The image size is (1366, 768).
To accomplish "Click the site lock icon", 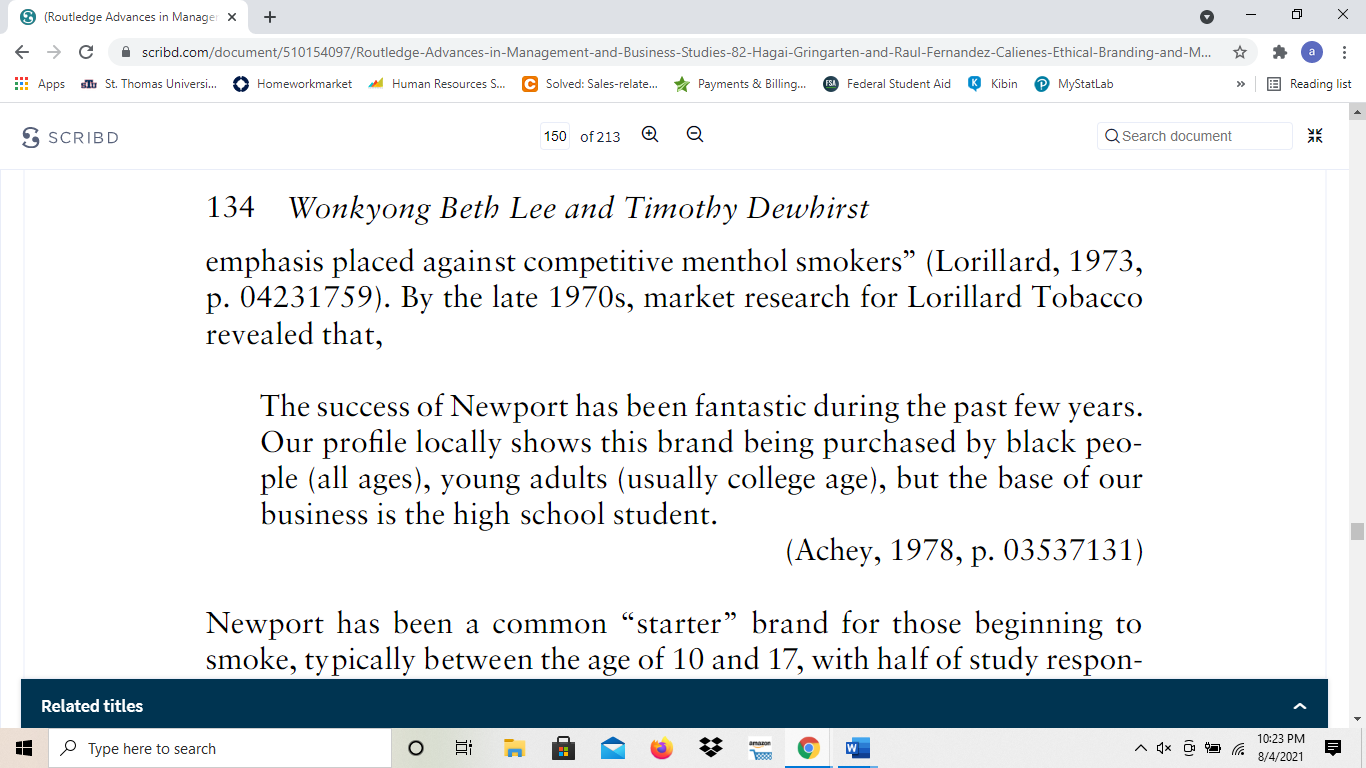I will 126,52.
